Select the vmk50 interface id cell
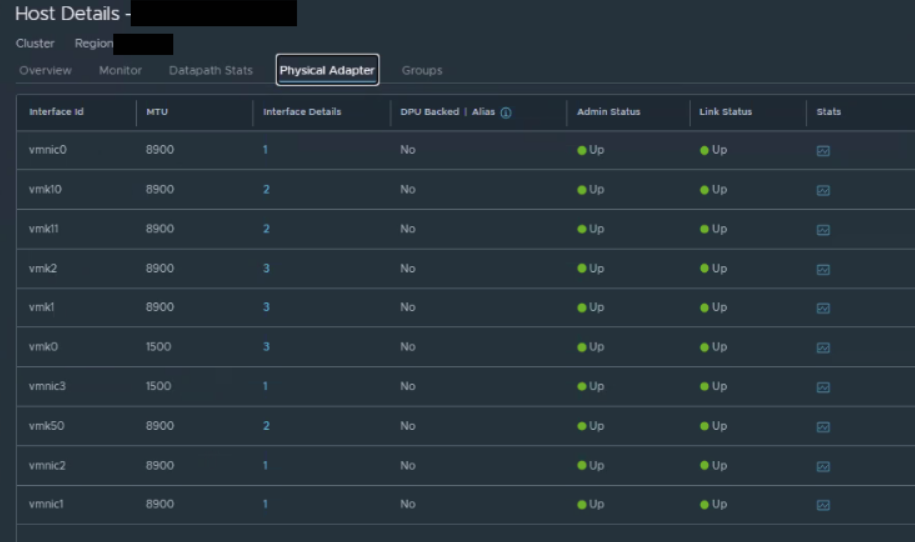Image resolution: width=915 pixels, height=542 pixels. pyautogui.click(x=46, y=426)
